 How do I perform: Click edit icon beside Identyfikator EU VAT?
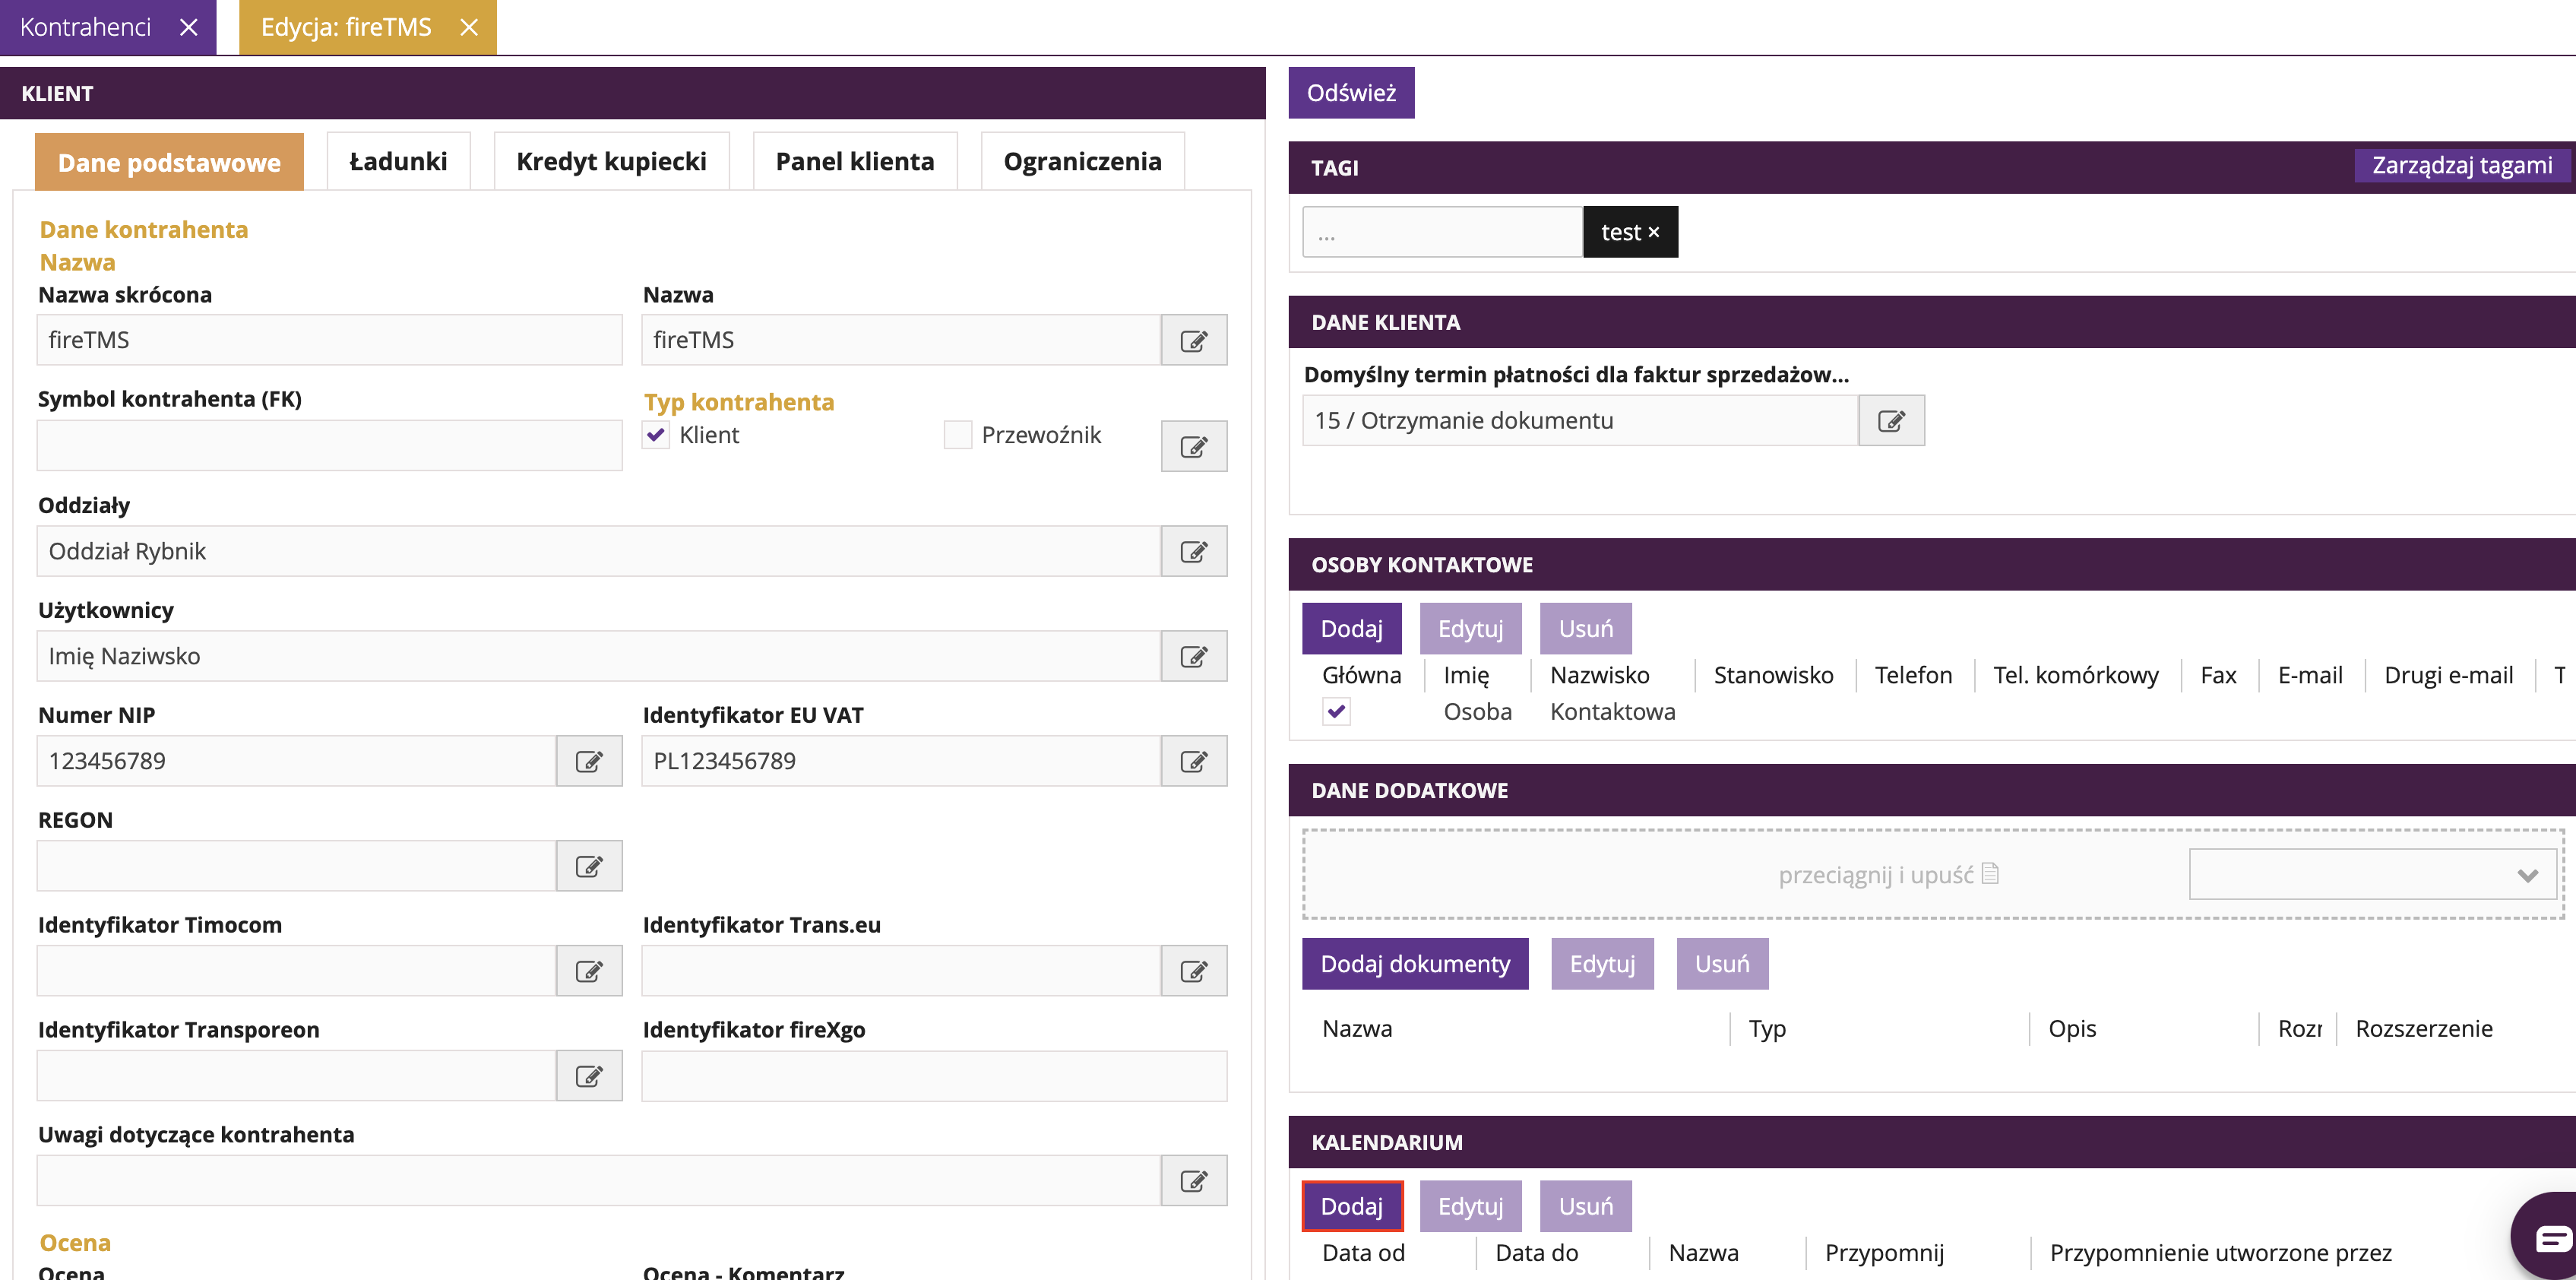pos(1193,762)
